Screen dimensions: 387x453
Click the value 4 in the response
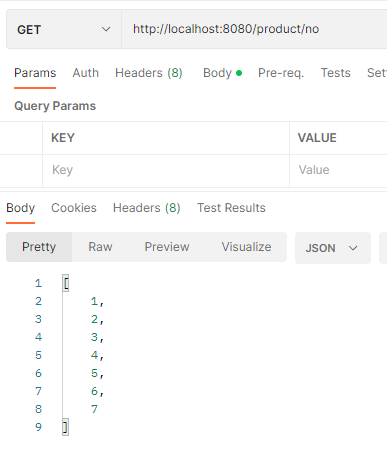click(95, 355)
